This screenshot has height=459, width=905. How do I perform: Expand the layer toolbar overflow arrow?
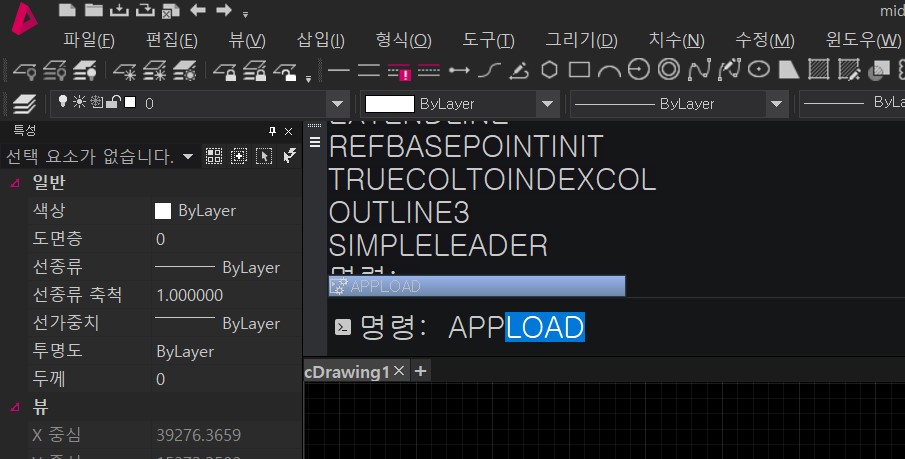[308, 79]
